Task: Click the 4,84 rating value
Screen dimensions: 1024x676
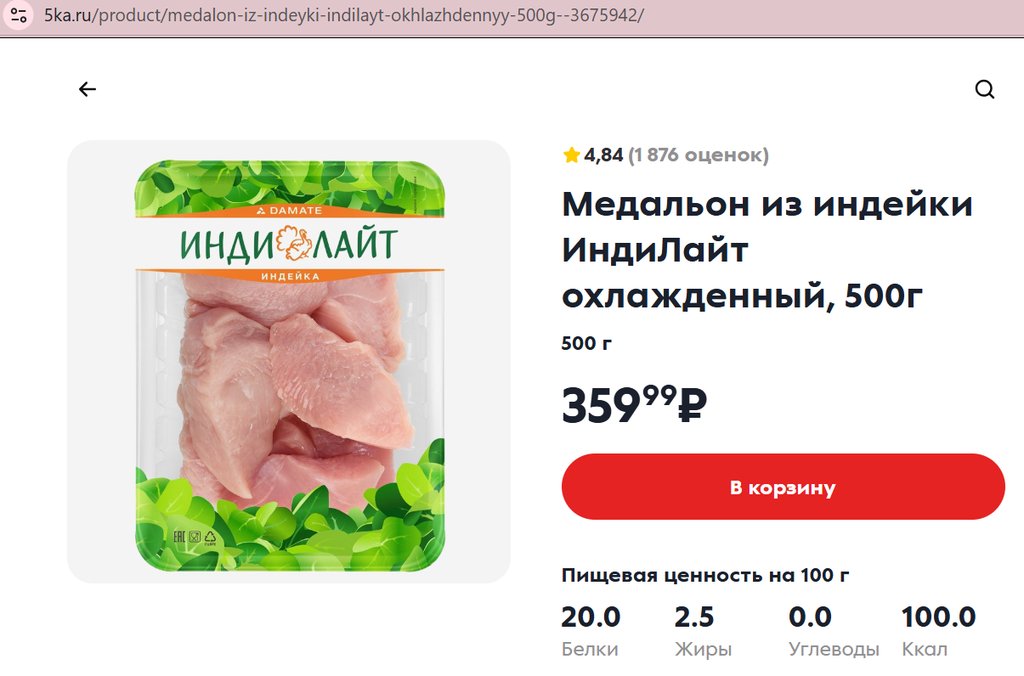Action: [x=603, y=155]
